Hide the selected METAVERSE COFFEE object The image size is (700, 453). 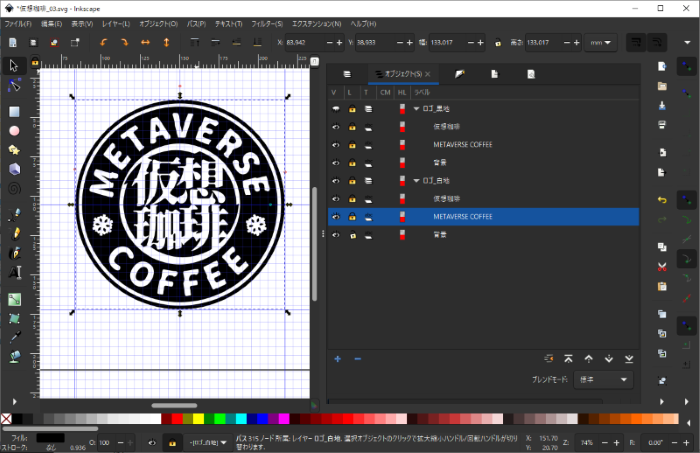pos(336,217)
